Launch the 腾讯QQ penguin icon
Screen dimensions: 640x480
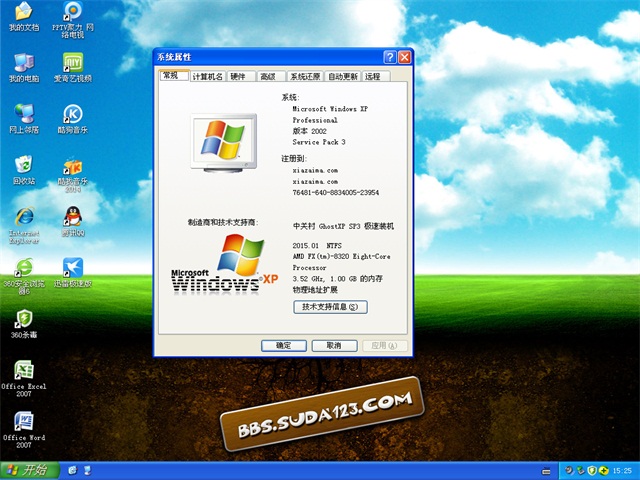point(72,217)
